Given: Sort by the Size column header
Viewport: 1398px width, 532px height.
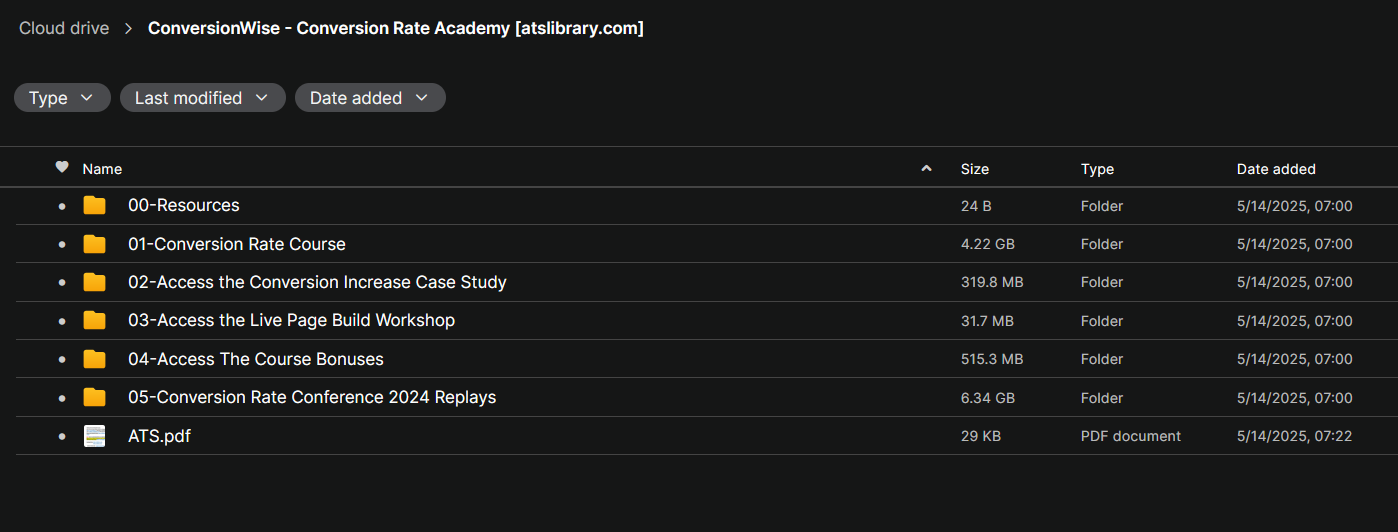Looking at the screenshot, I should 974,169.
